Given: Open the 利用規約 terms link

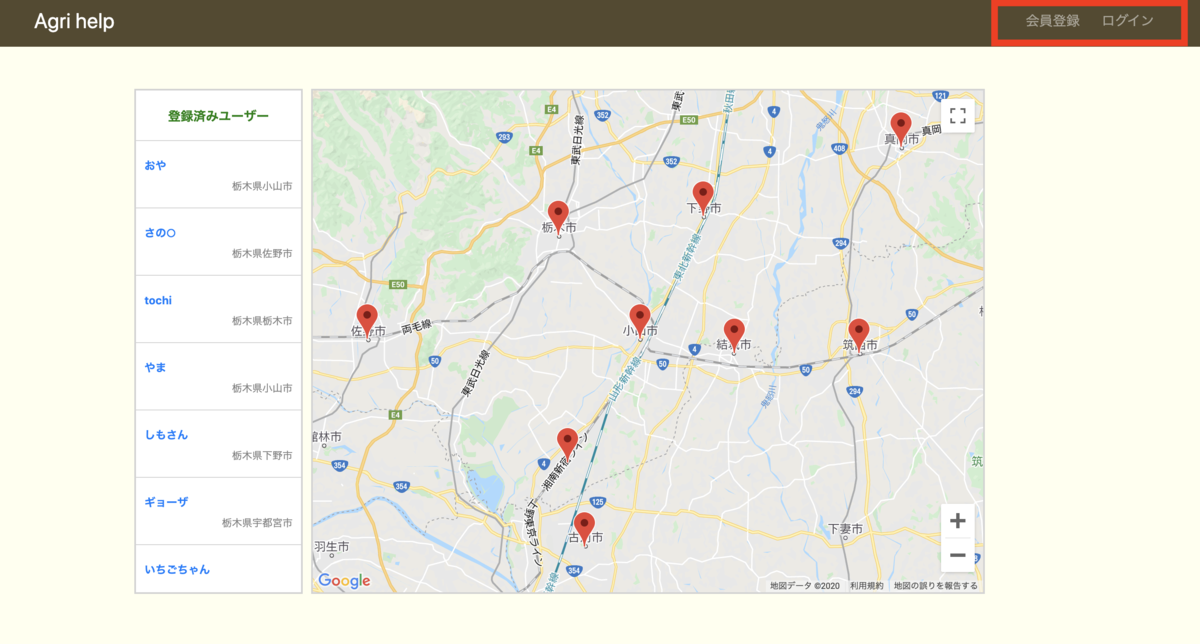Looking at the screenshot, I should (x=866, y=586).
